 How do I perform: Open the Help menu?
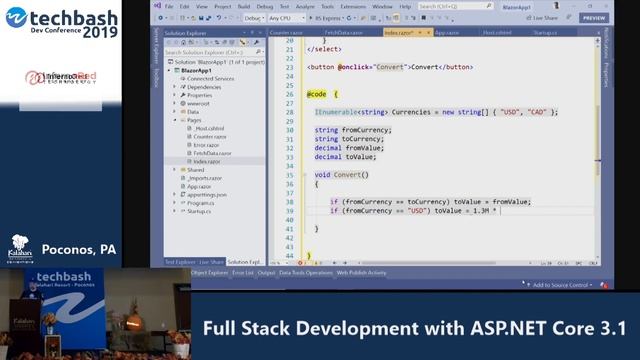(x=405, y=7)
